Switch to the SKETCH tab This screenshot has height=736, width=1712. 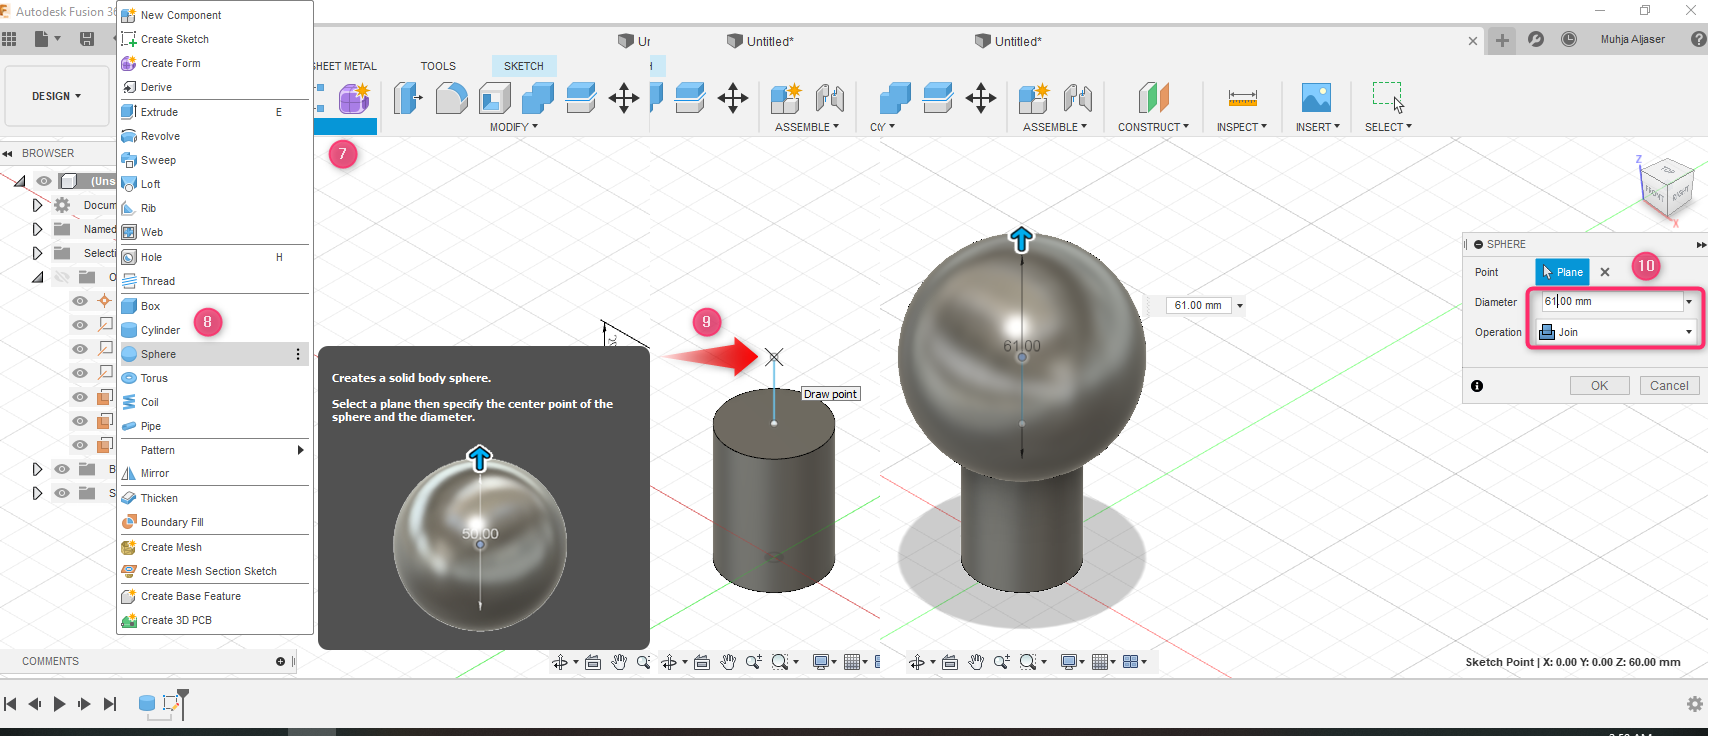pos(524,66)
